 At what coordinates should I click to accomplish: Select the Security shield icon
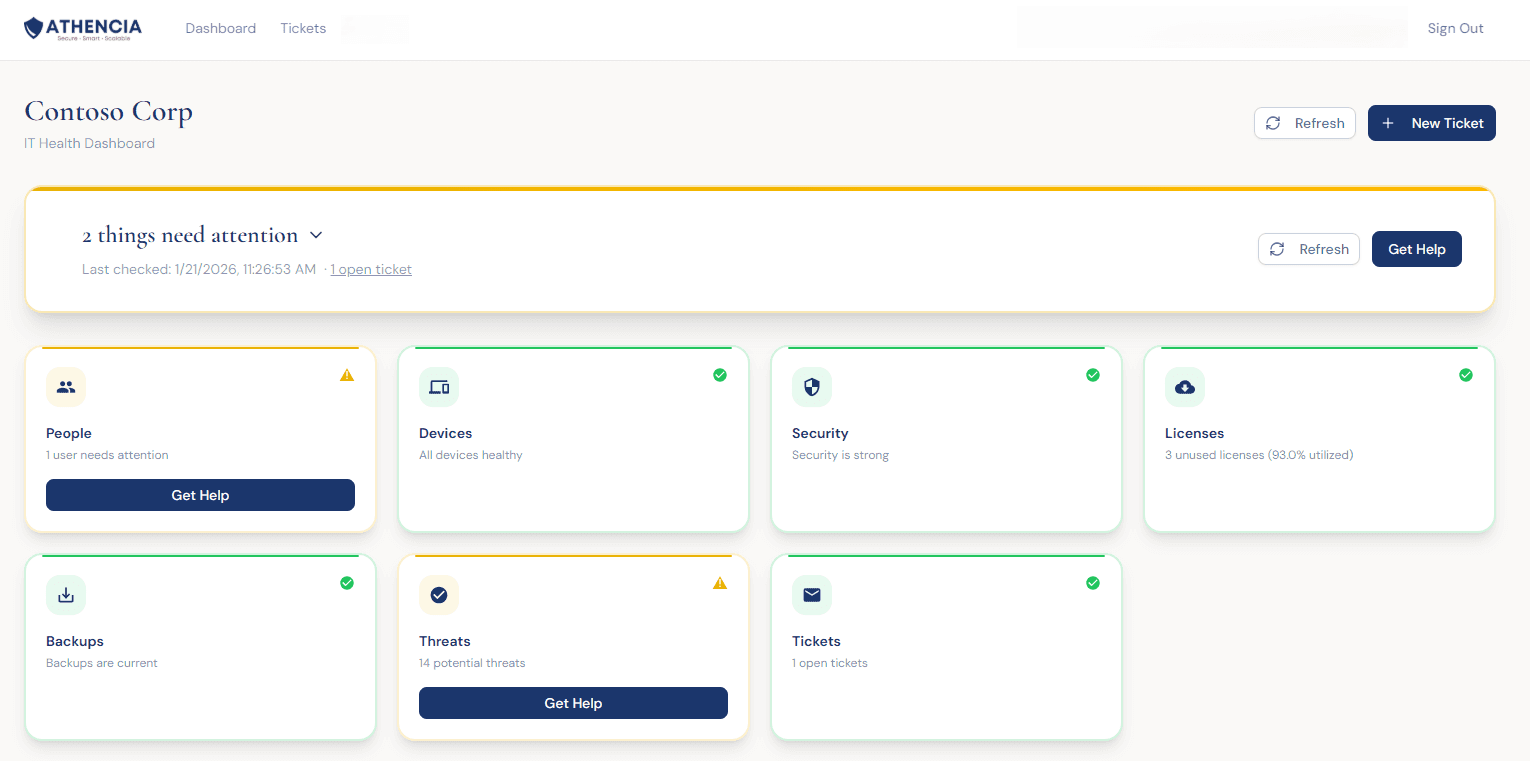(812, 387)
